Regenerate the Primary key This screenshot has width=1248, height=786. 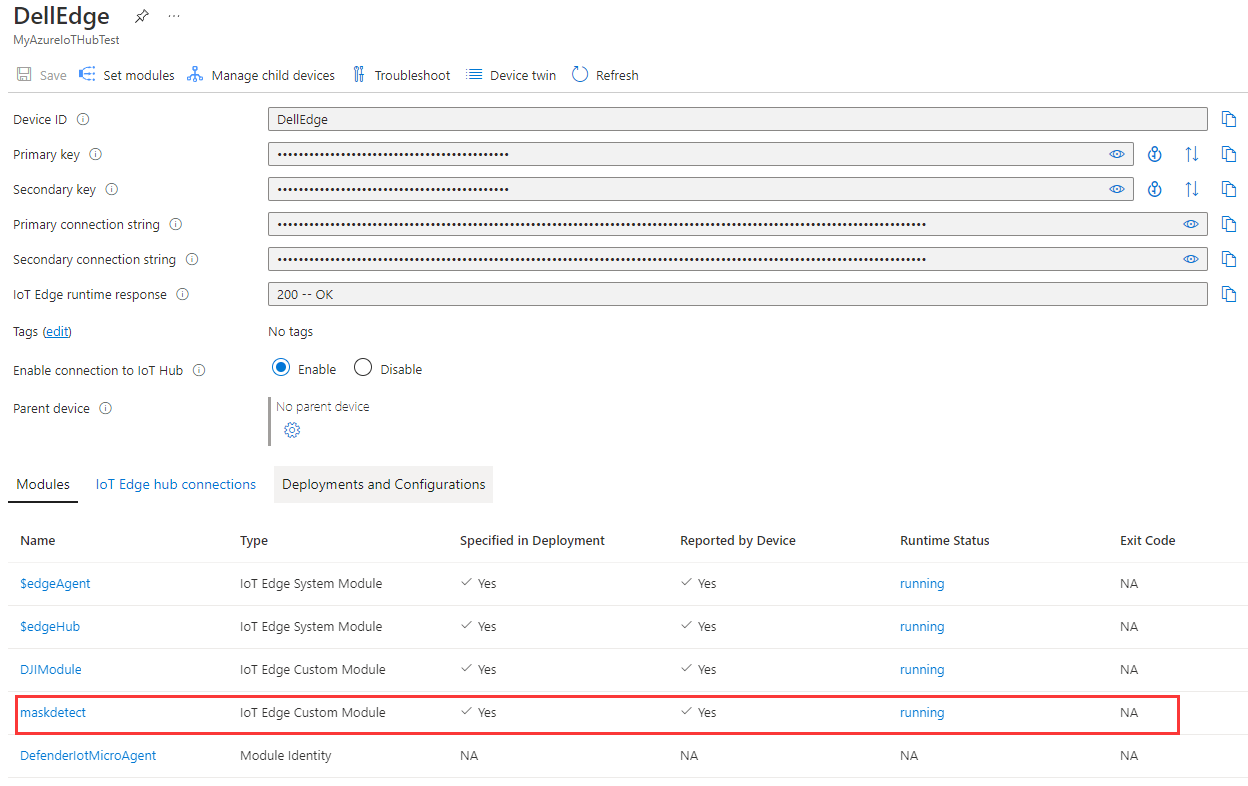pyautogui.click(x=1155, y=154)
